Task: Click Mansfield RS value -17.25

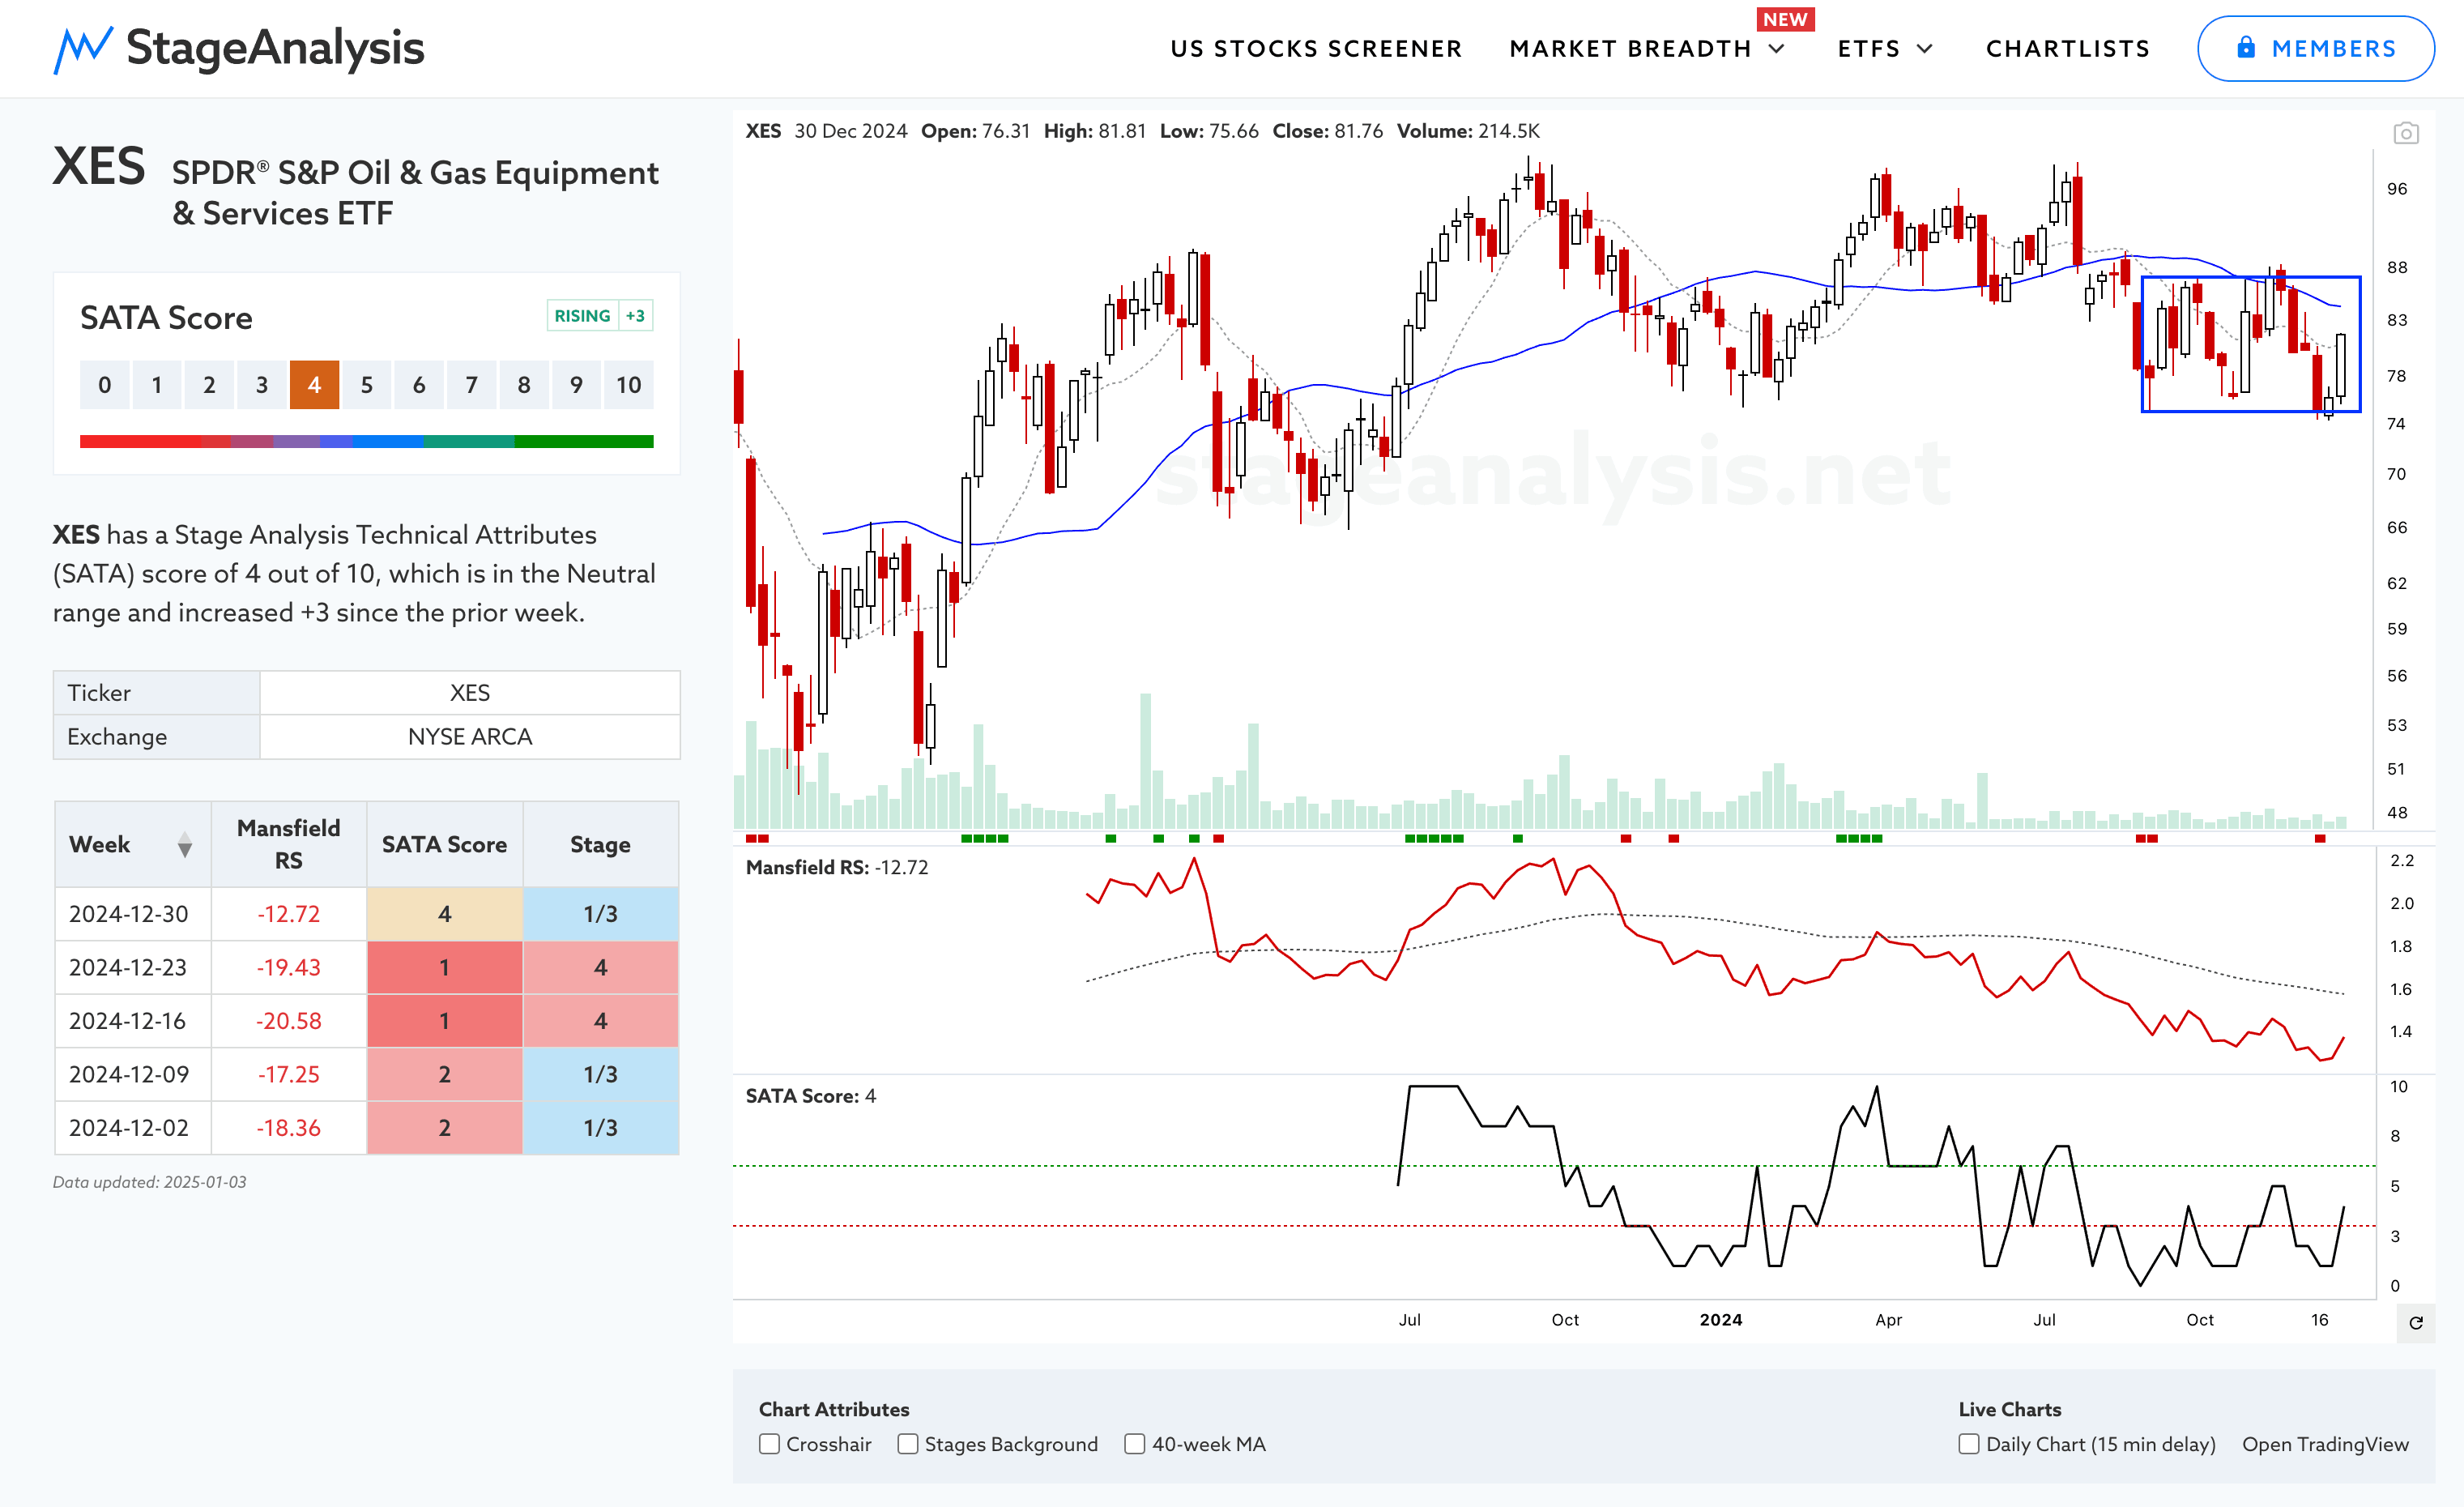Action: (x=288, y=1074)
